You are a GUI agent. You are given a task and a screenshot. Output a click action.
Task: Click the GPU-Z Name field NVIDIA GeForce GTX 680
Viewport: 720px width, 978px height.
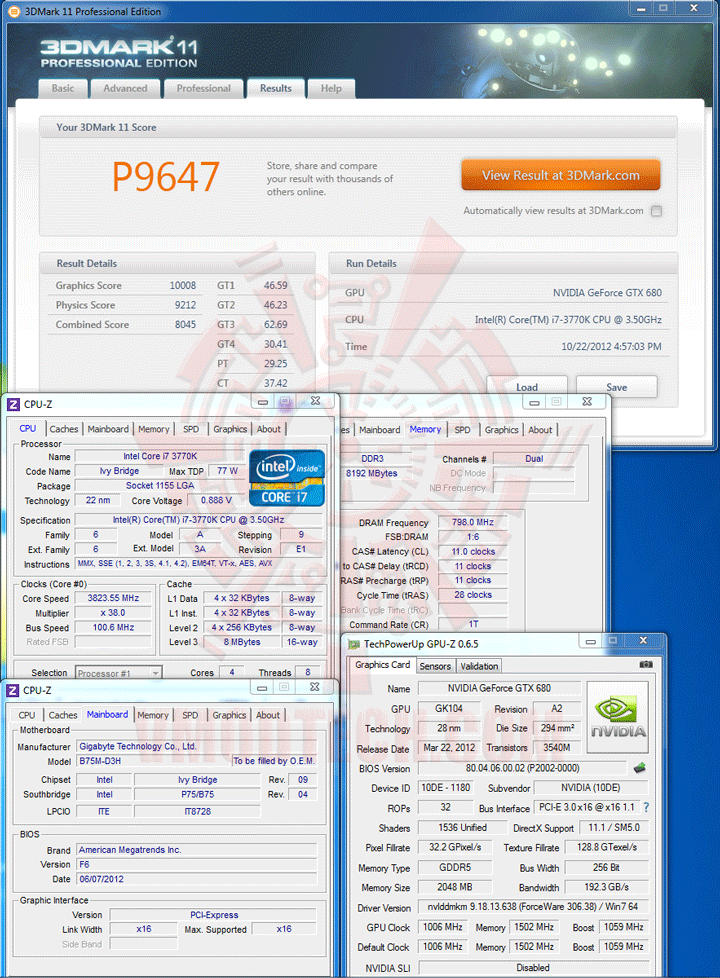(499, 688)
